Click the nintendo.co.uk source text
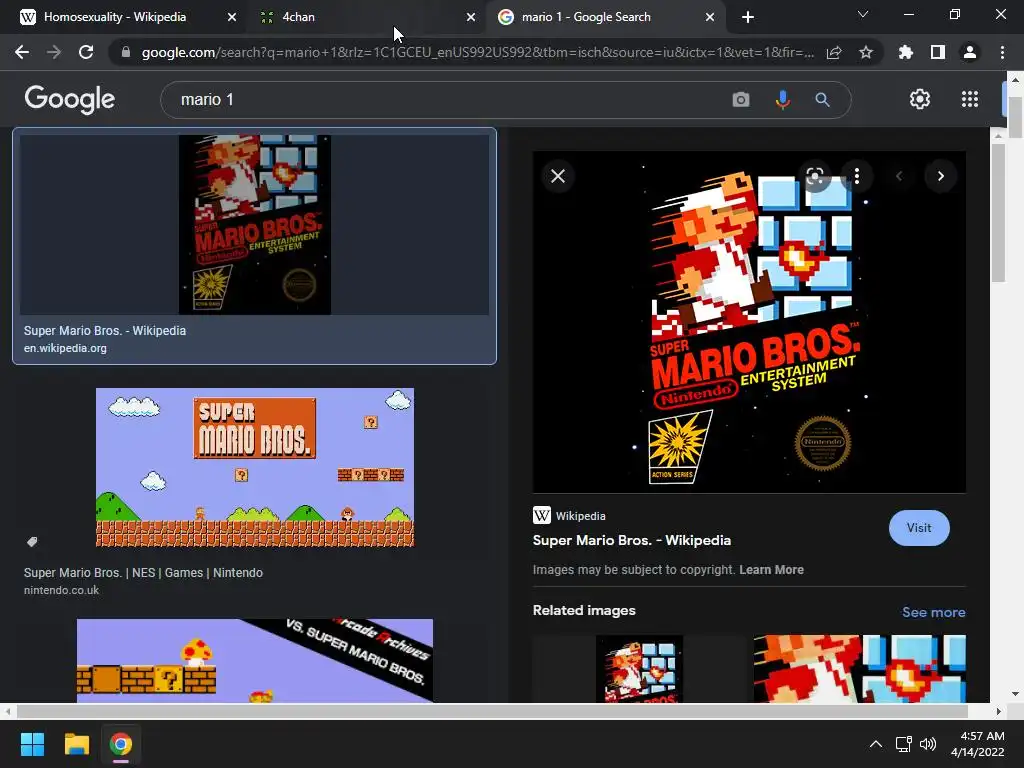 (61, 590)
